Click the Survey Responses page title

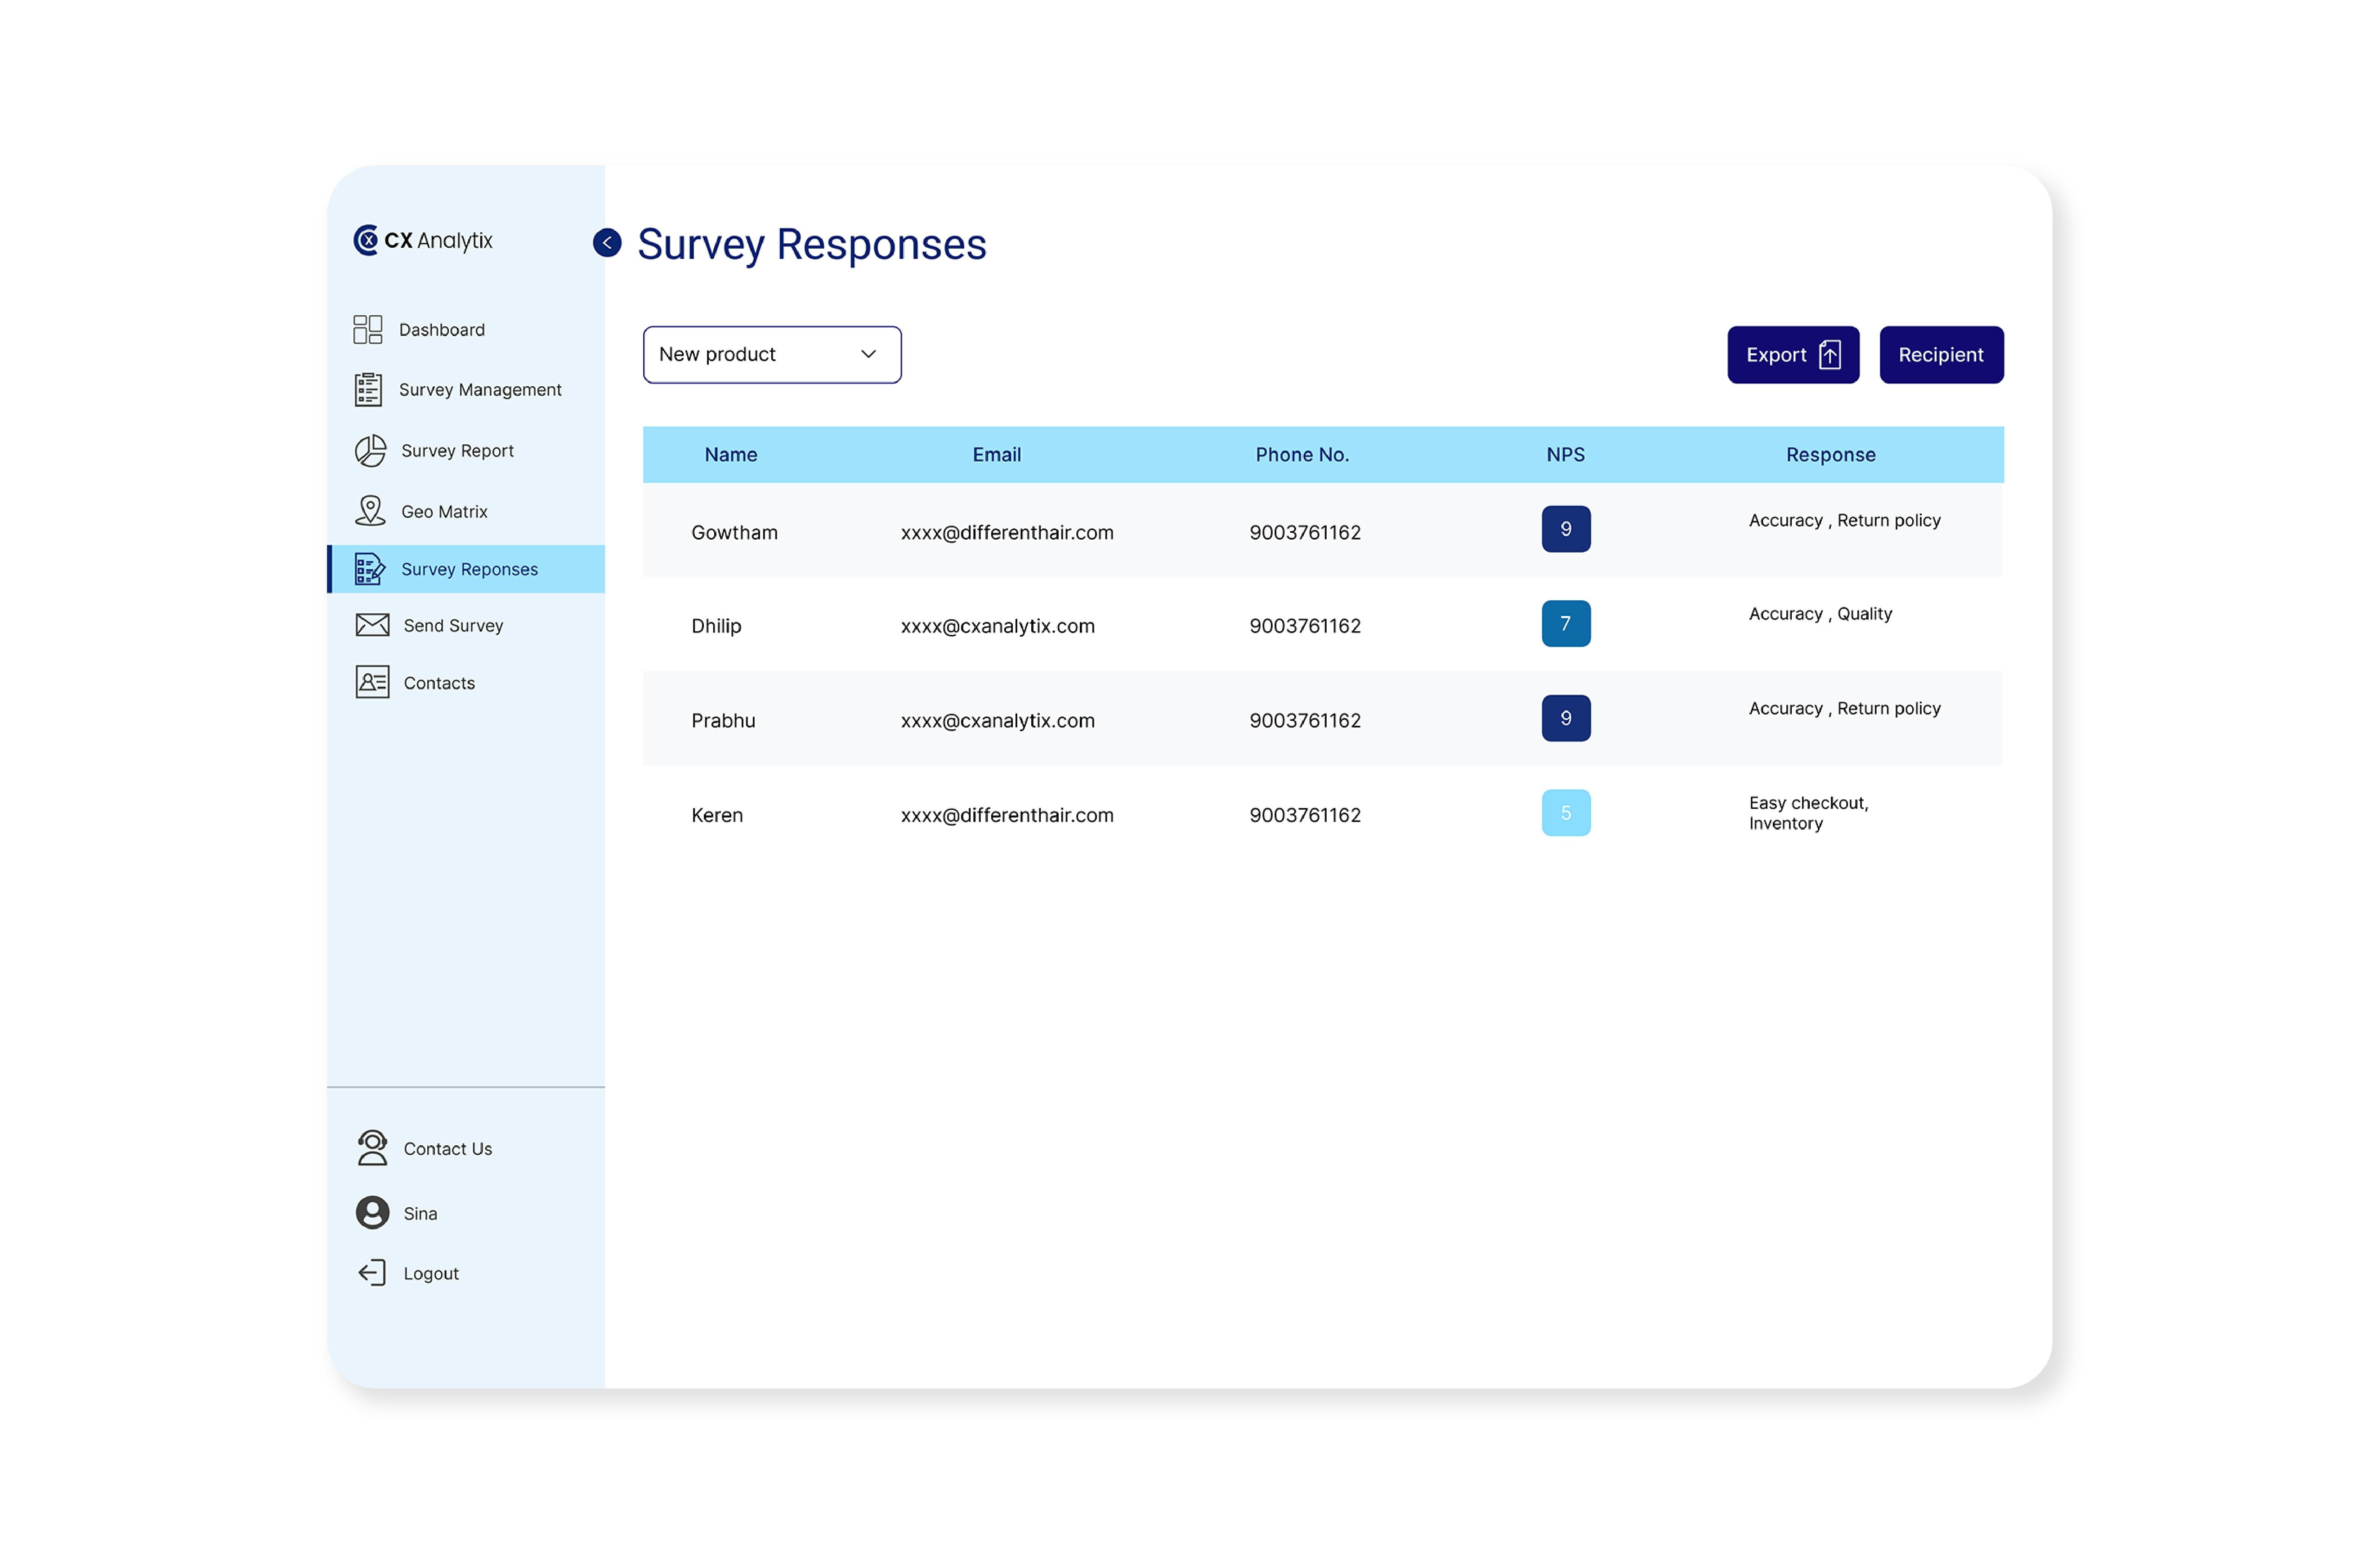click(x=812, y=245)
